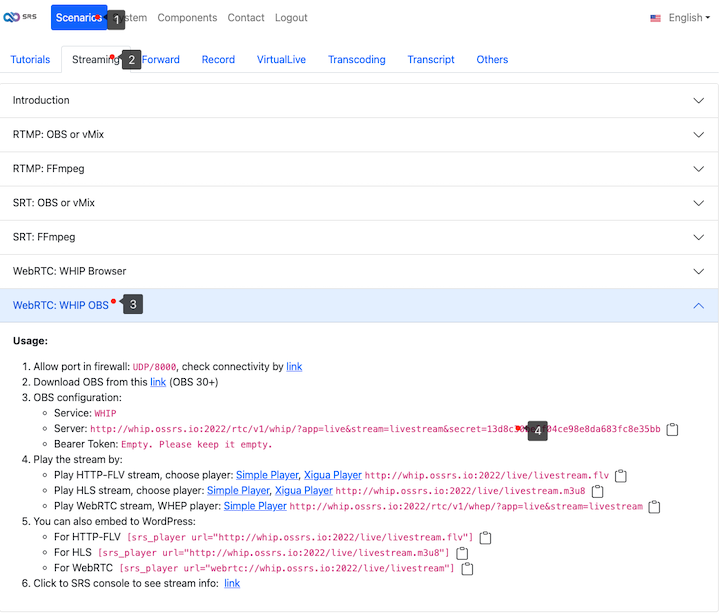The height and width of the screenshot is (614, 720).
Task: Click the Logout link
Action: click(x=291, y=18)
